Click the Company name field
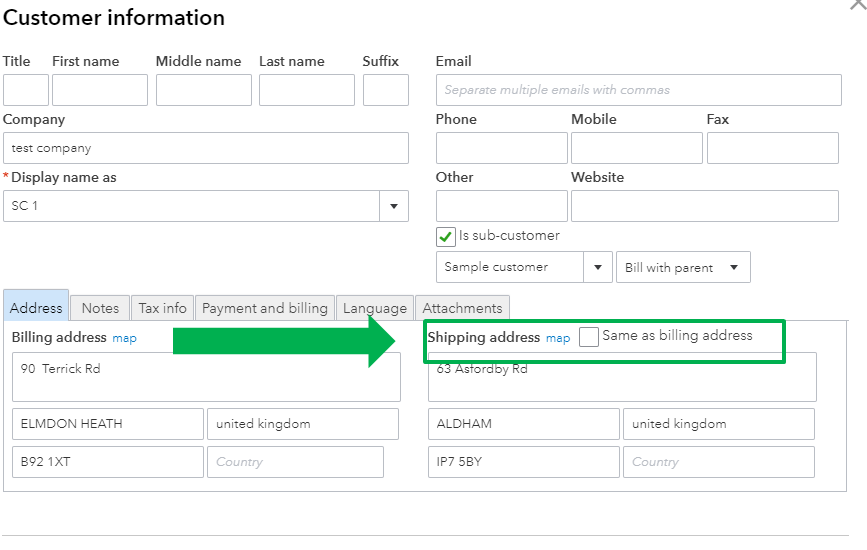This screenshot has height=550, width=867. [205, 148]
